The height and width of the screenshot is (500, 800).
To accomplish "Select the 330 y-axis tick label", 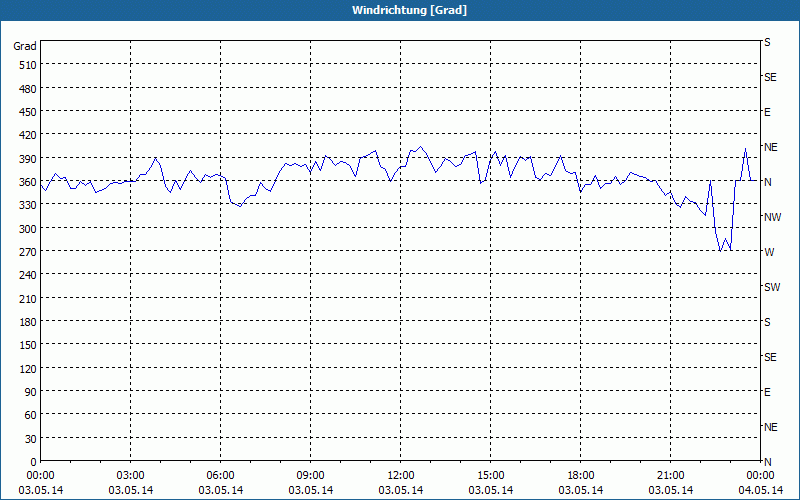I will click(x=28, y=206).
